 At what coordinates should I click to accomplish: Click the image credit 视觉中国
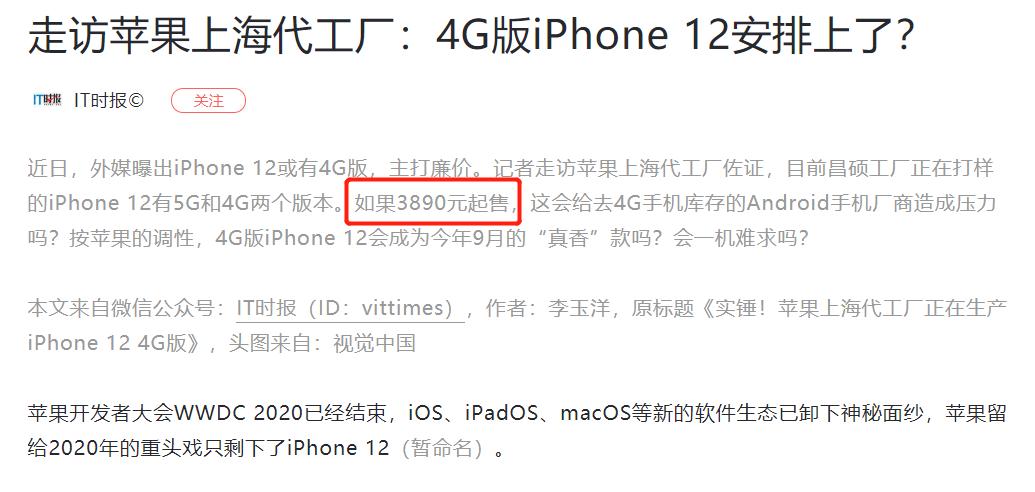[374, 343]
